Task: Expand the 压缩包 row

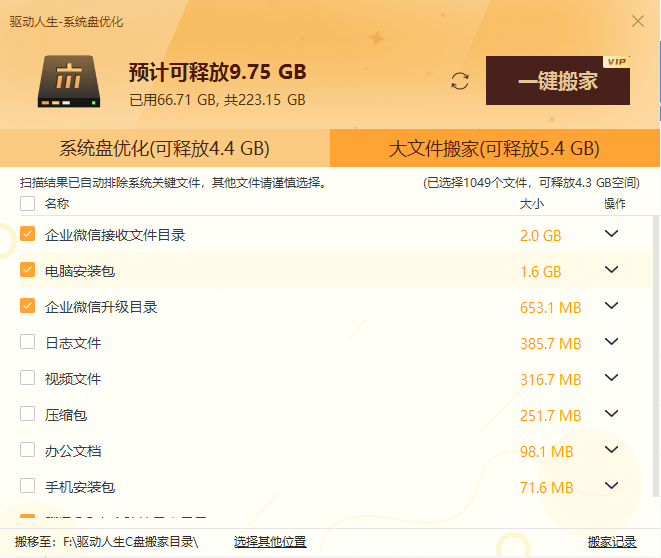Action: click(x=611, y=413)
